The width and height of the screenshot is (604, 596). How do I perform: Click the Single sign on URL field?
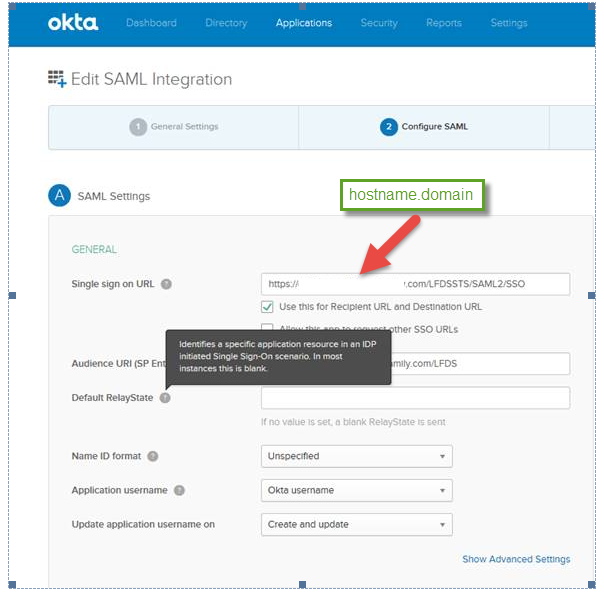click(x=415, y=284)
